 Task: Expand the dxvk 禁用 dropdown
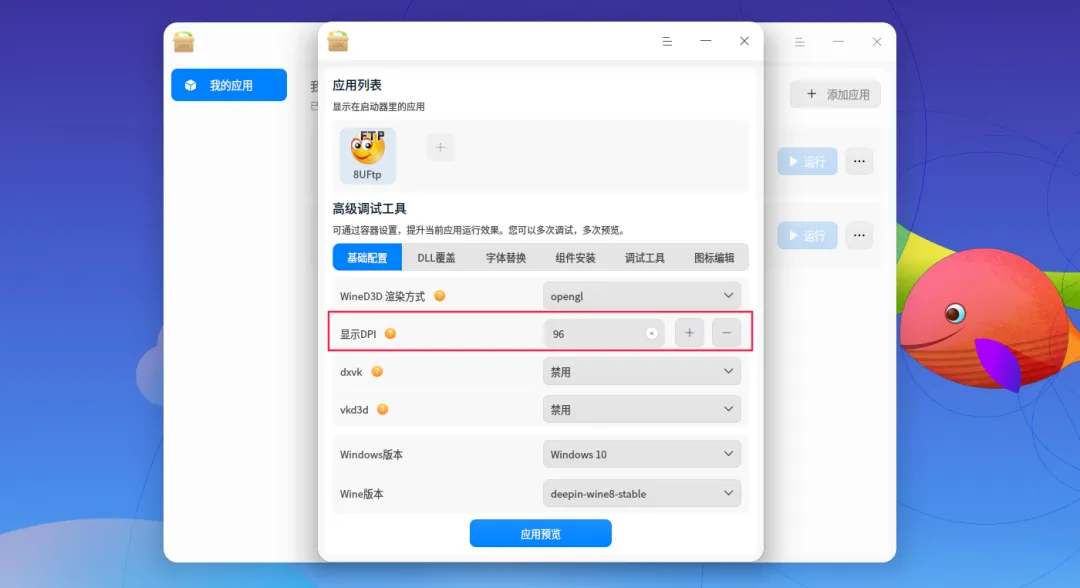642,372
